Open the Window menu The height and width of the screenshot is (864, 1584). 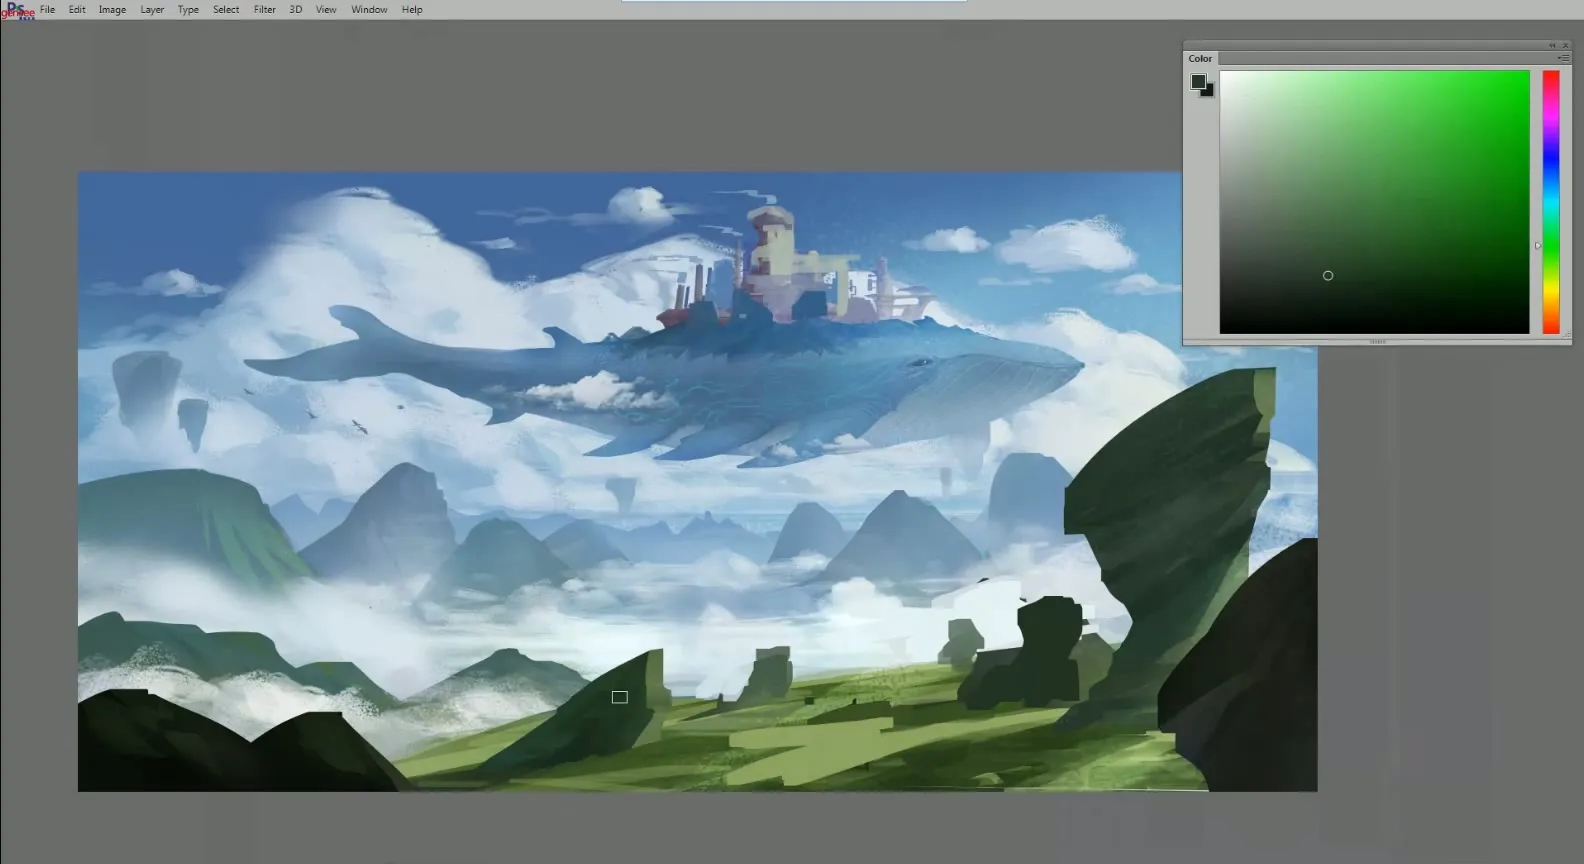pyautogui.click(x=369, y=10)
